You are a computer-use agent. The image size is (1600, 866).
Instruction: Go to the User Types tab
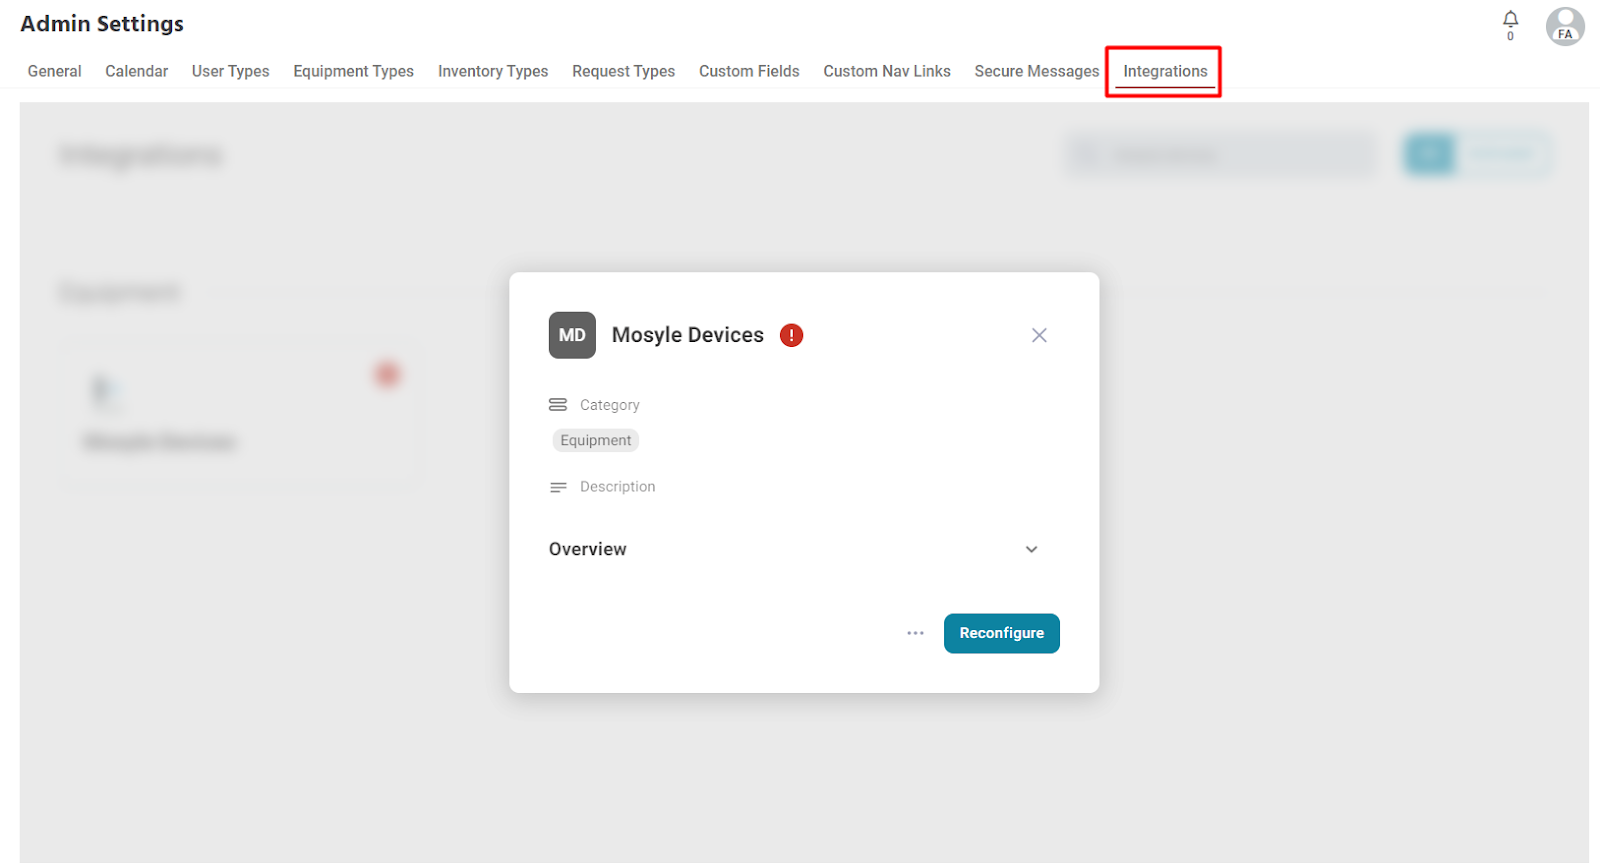[230, 71]
